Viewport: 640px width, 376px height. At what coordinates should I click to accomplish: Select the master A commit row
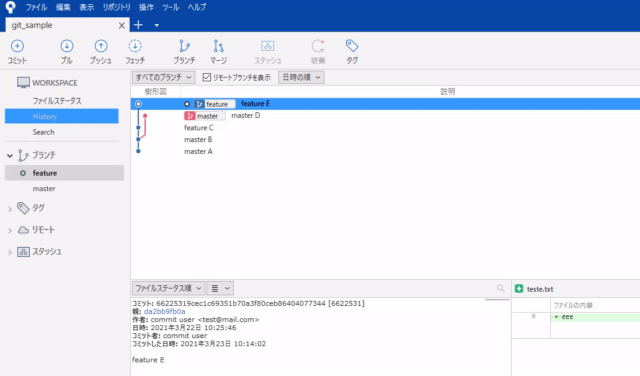385,151
